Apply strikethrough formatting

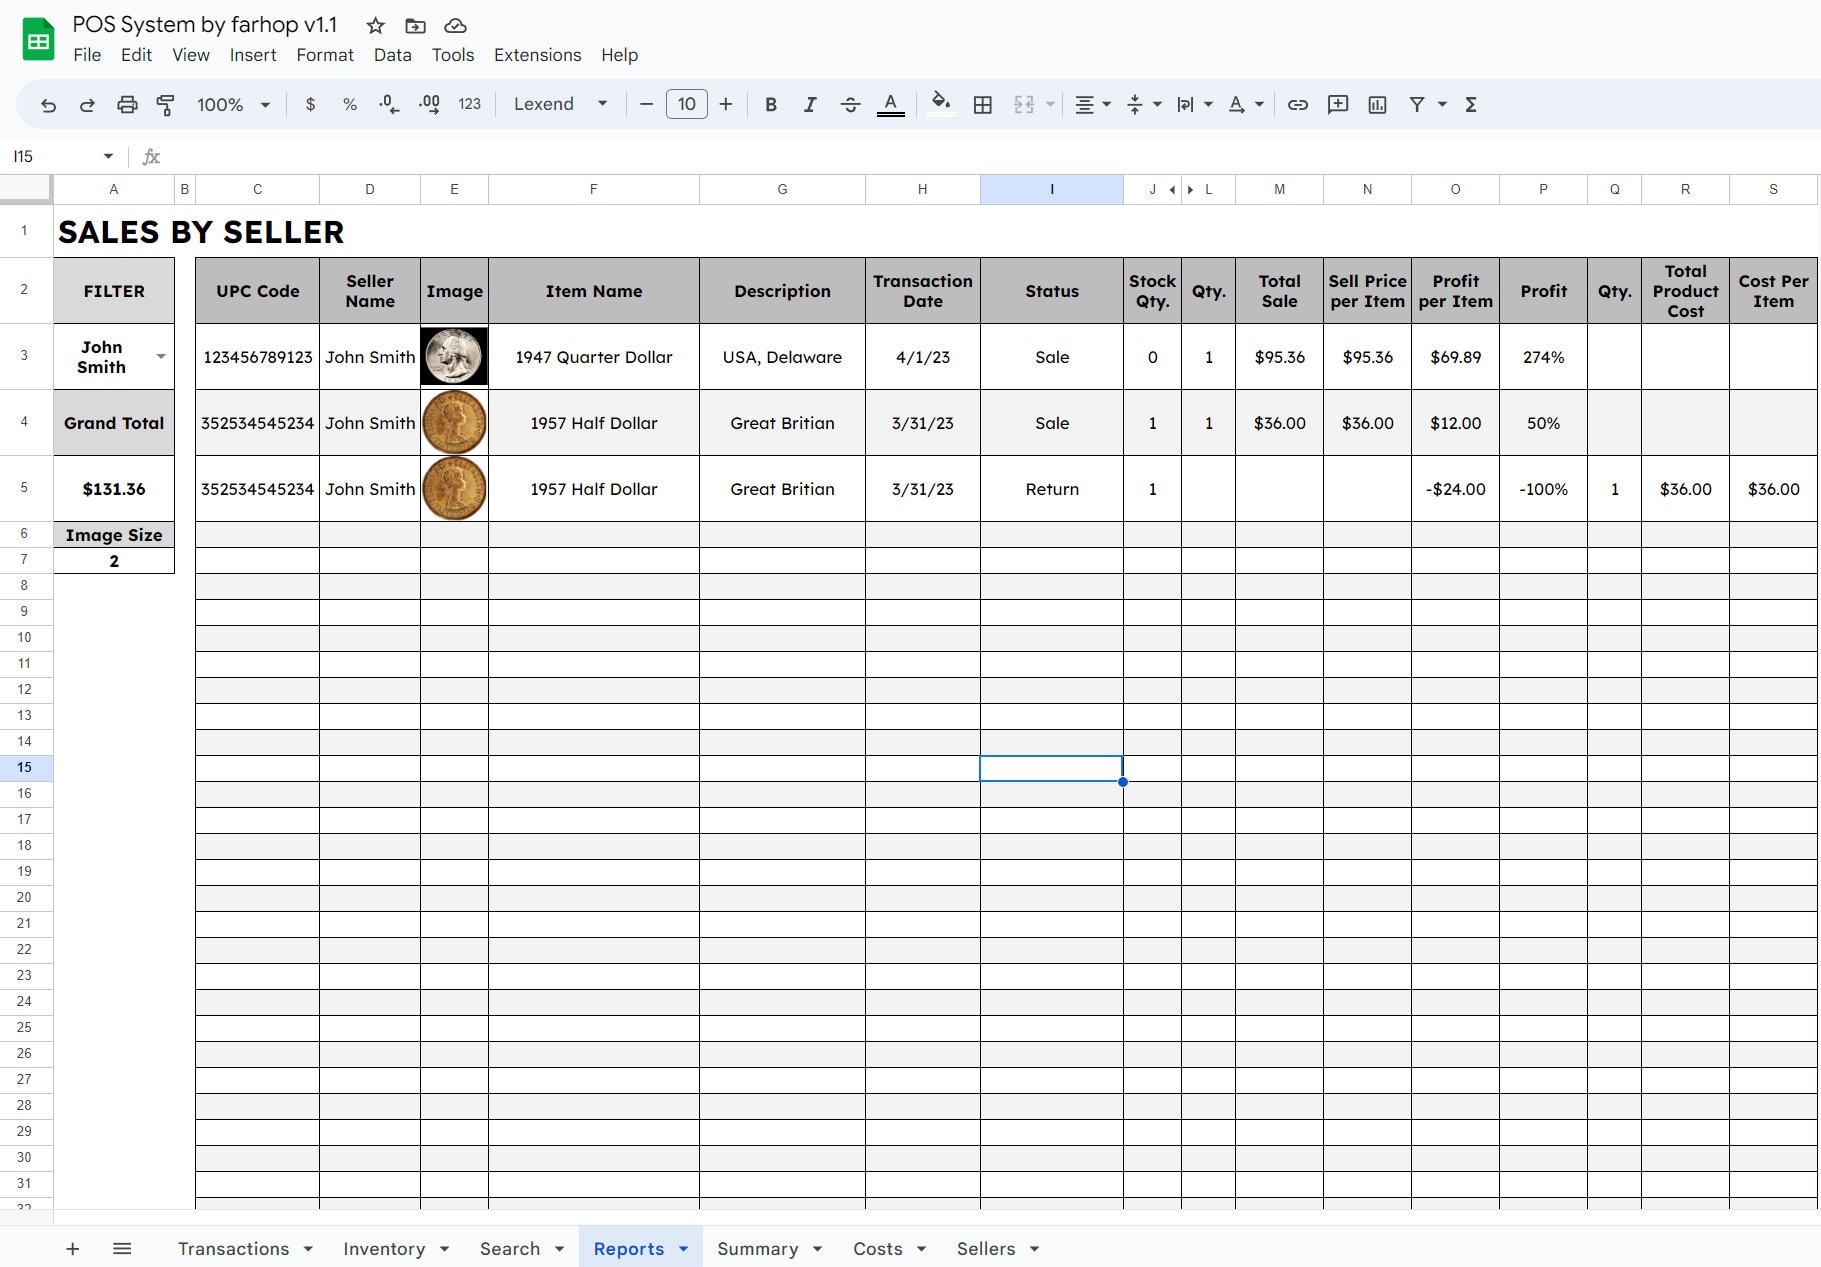click(850, 104)
